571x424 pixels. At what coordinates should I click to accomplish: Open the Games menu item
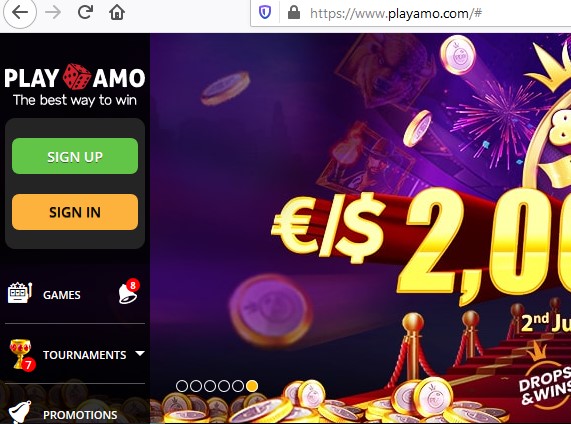click(62, 295)
